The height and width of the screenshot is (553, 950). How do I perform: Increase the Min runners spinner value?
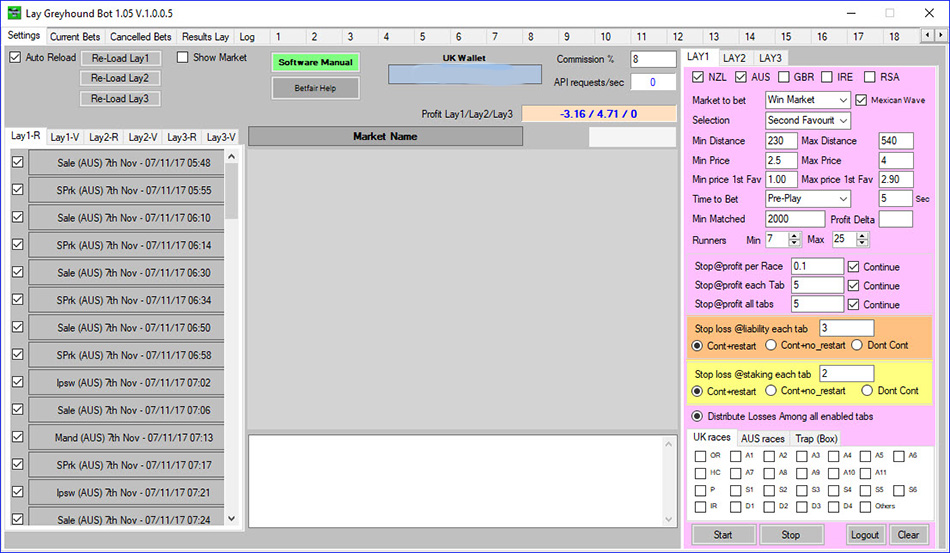pos(794,236)
